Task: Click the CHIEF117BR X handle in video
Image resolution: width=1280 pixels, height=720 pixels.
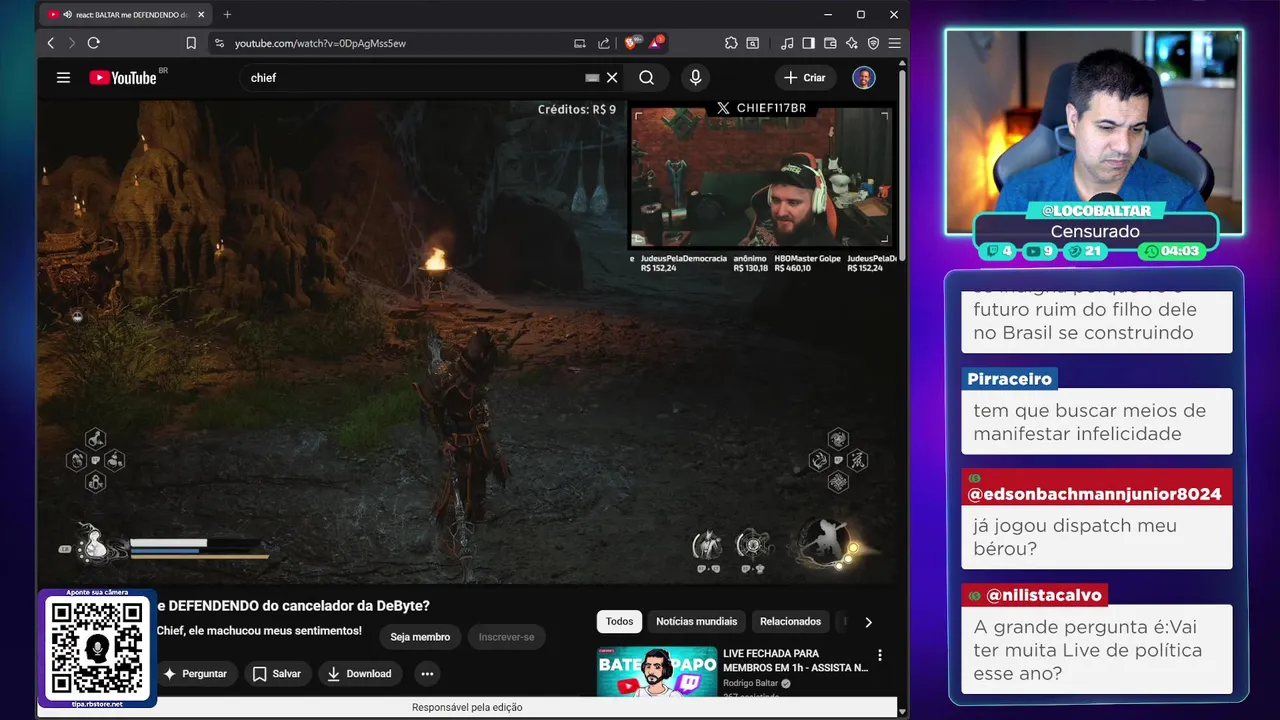Action: coord(762,108)
